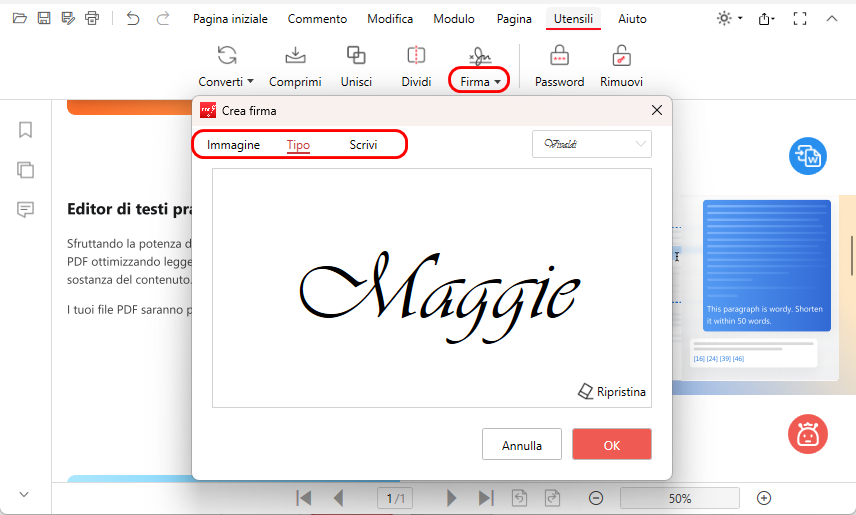Go to the first page
The height and width of the screenshot is (515, 856).
click(x=304, y=498)
